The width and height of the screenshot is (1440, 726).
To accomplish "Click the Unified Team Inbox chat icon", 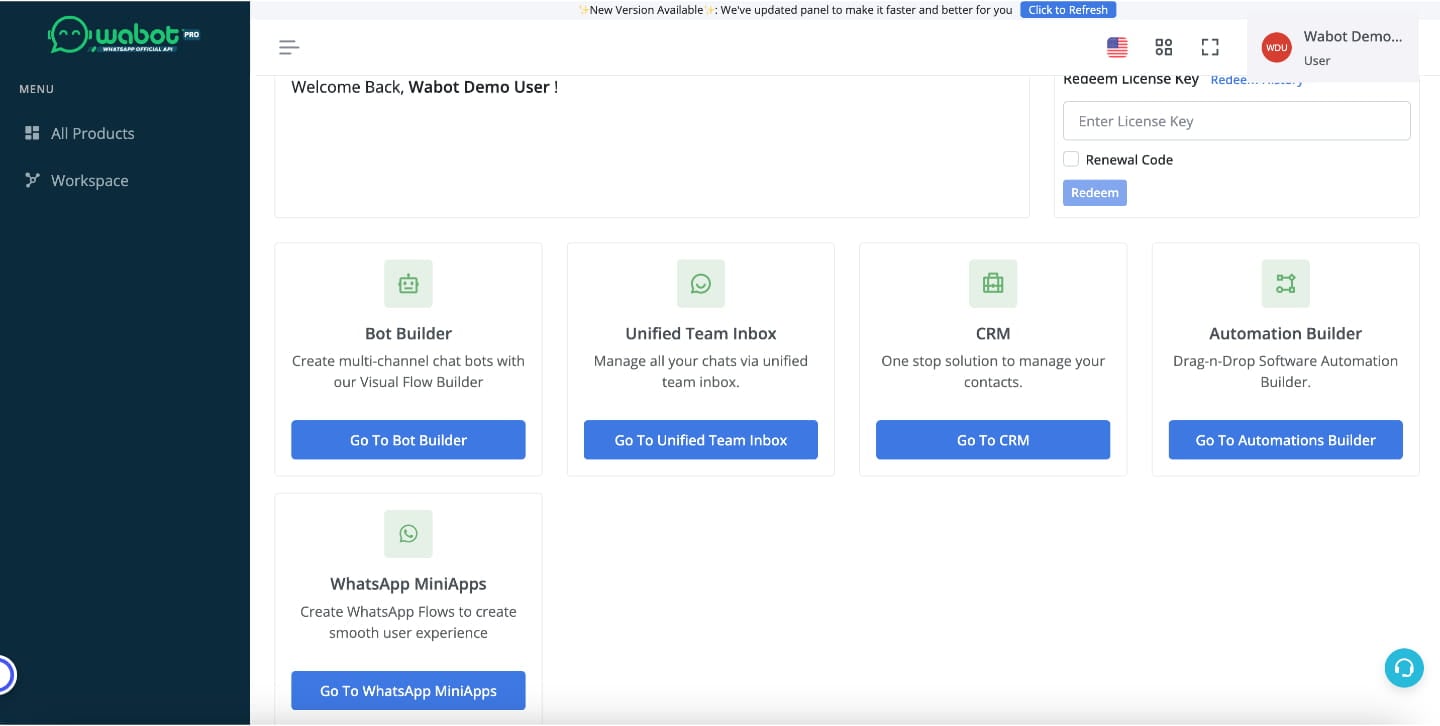I will pos(700,284).
